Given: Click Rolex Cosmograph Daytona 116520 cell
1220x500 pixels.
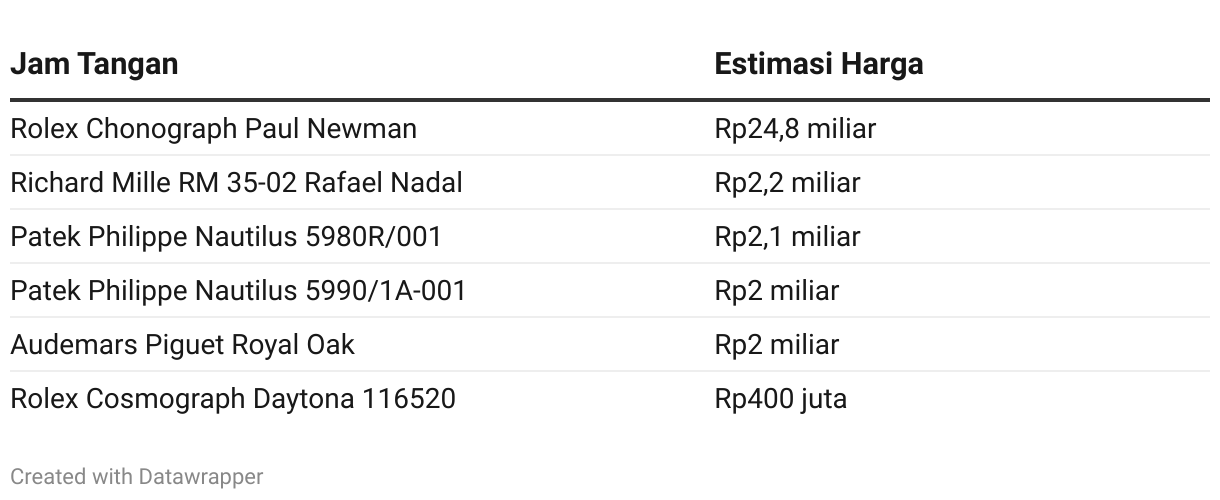Looking at the screenshot, I should coord(233,399).
